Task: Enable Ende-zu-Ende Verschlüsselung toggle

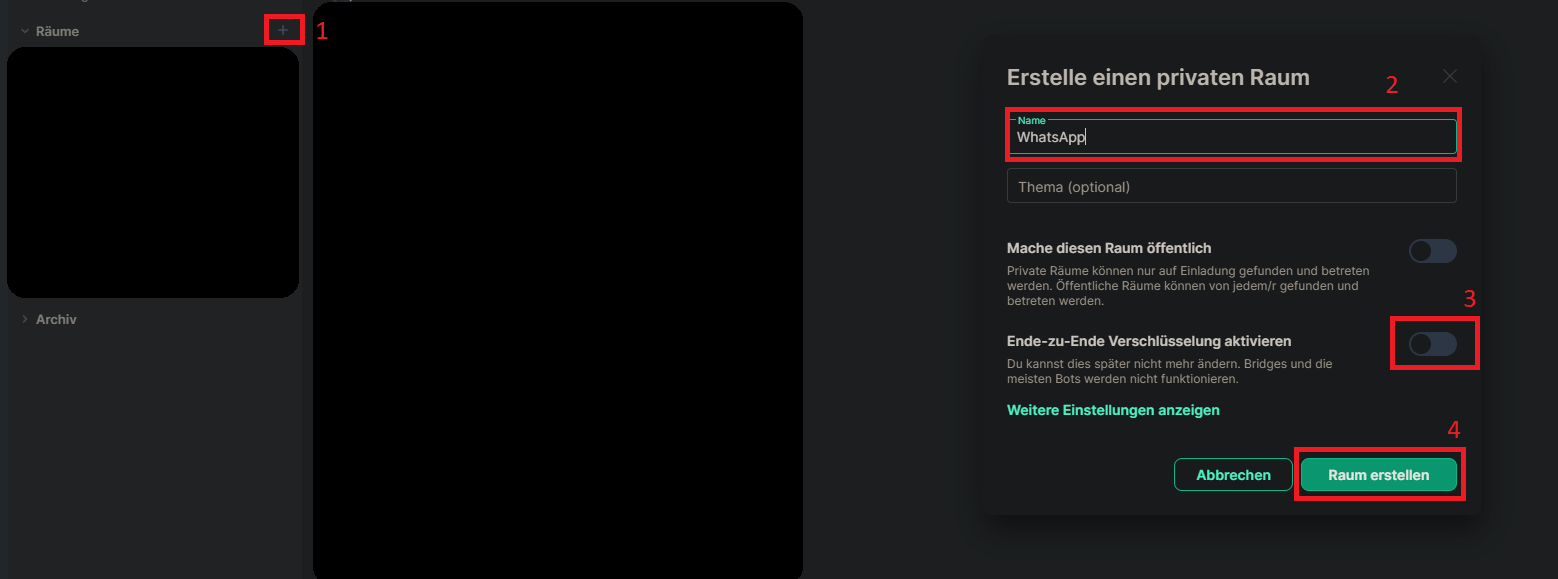Action: [x=1432, y=344]
